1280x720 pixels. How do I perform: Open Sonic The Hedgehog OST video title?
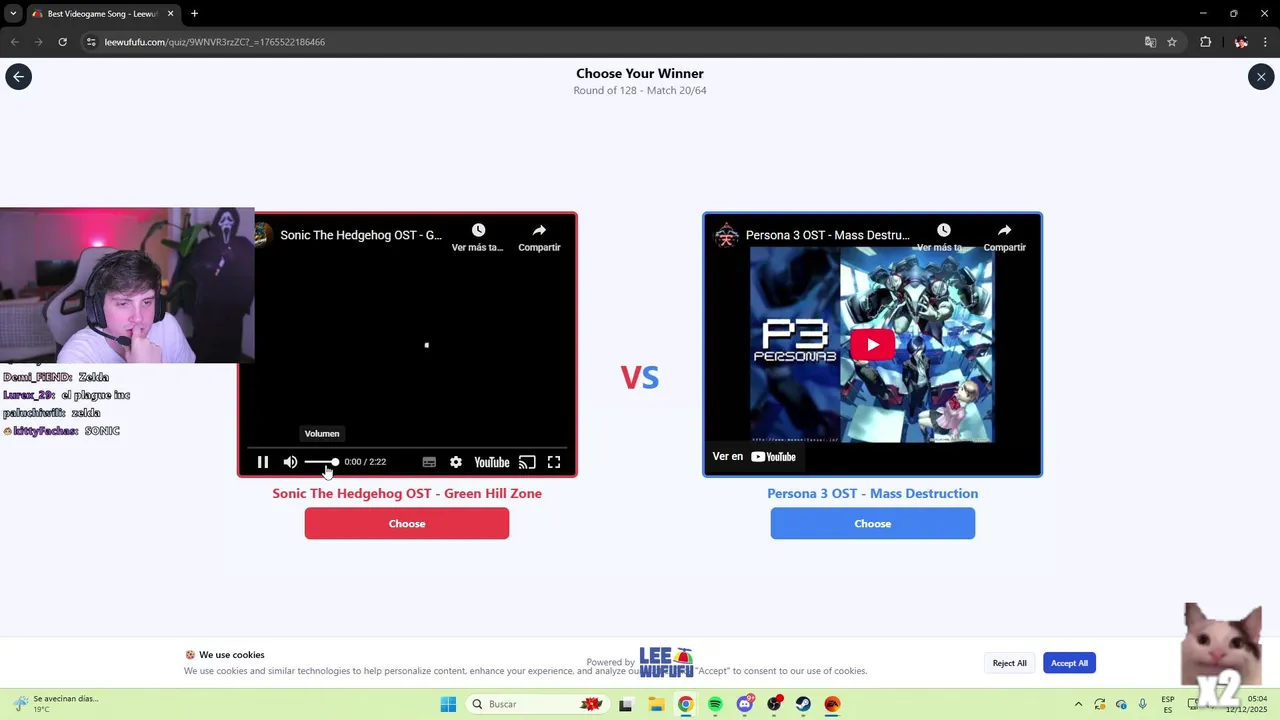[361, 235]
